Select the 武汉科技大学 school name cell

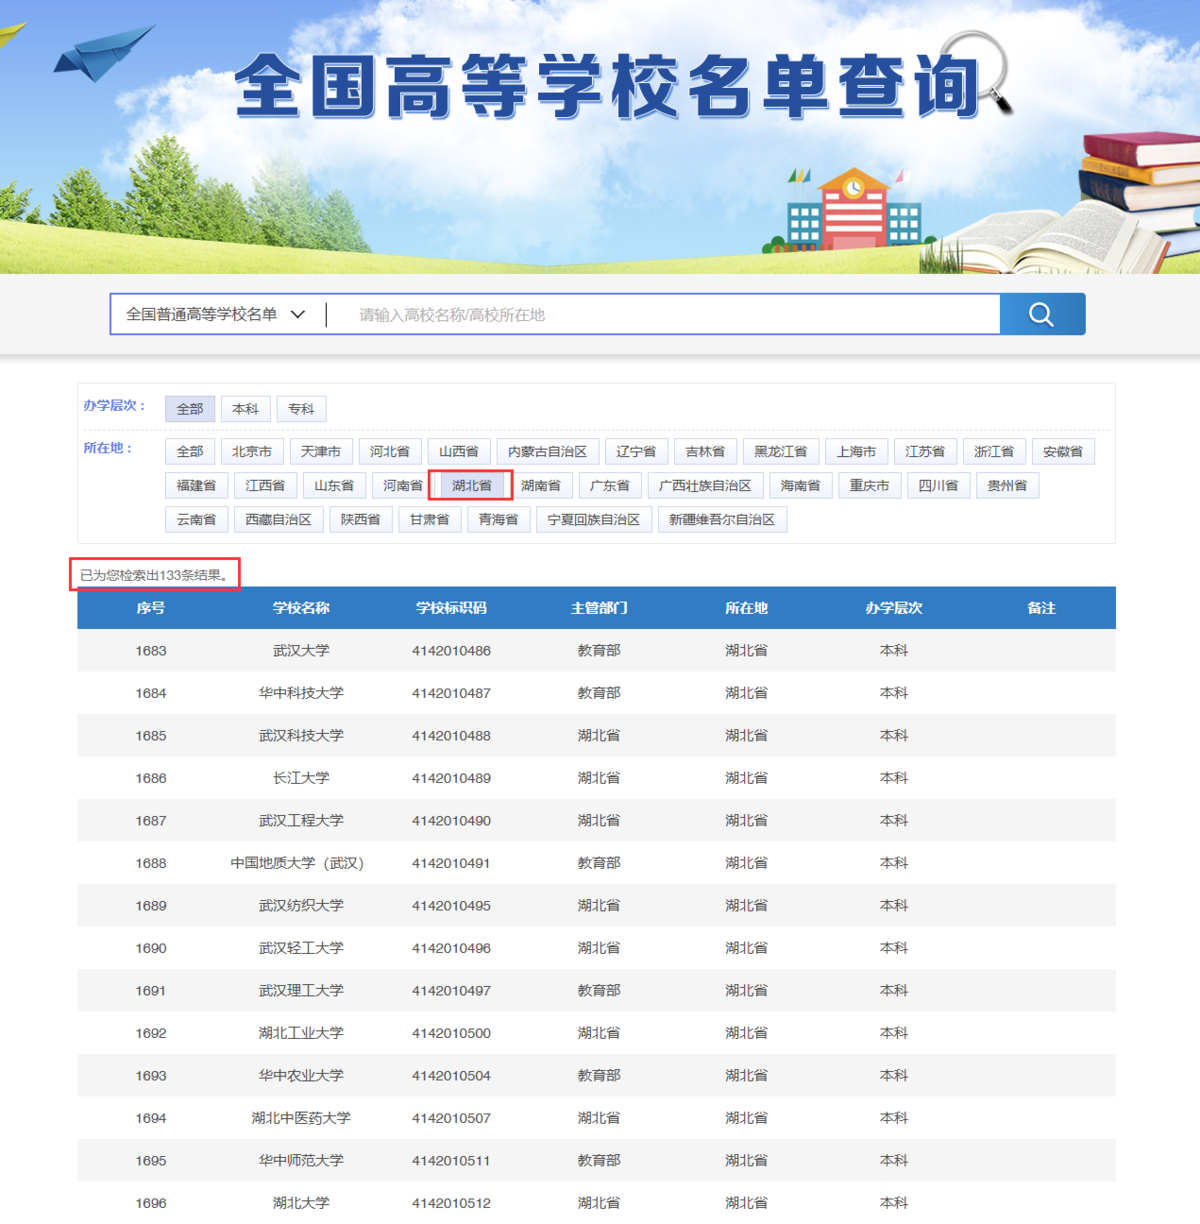(301, 736)
